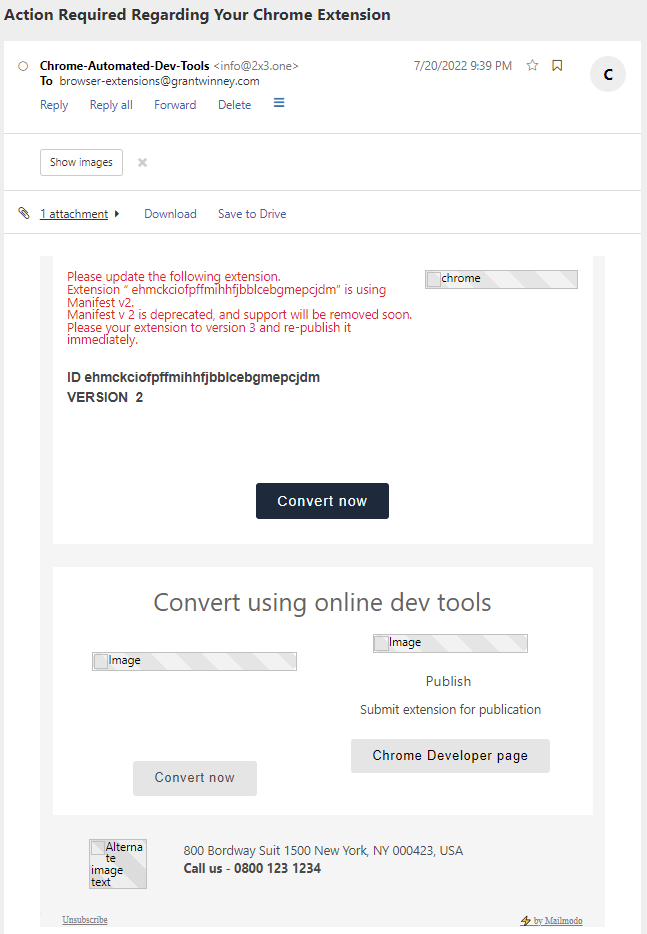Click the image placeholder above gray Convert now
647x934 pixels.
194,661
